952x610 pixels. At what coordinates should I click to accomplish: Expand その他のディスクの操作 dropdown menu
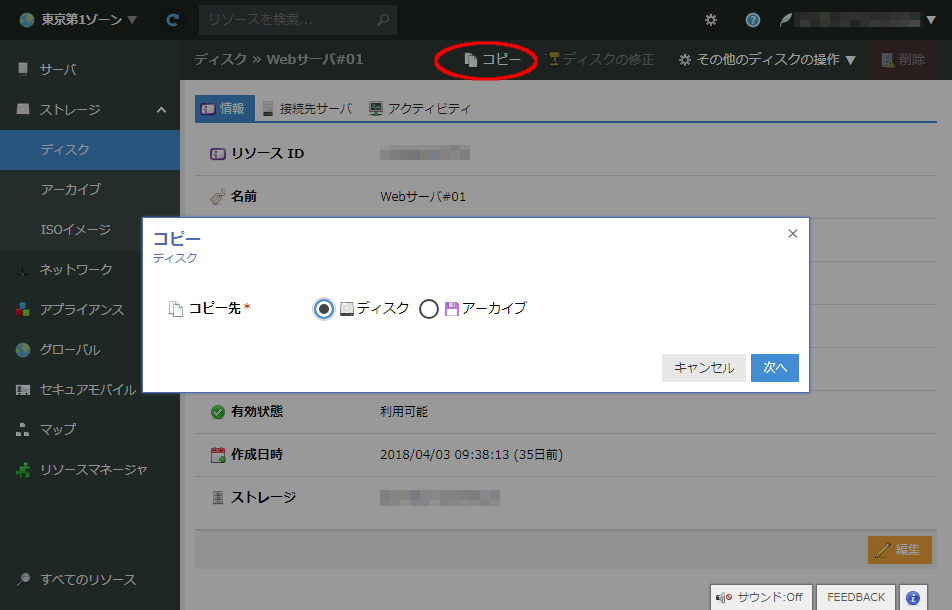click(x=767, y=60)
